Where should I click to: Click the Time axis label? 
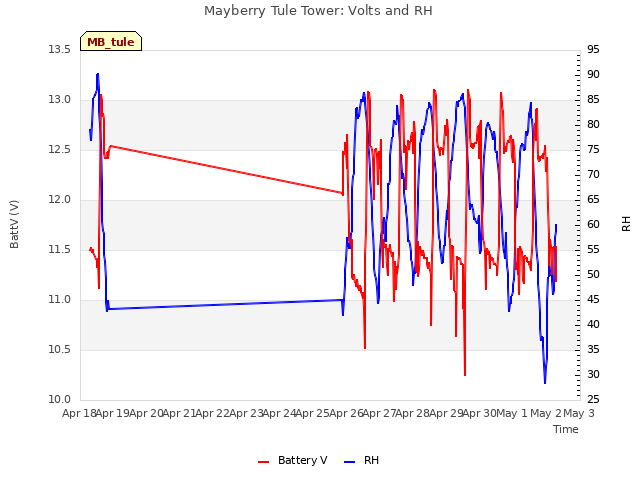pos(566,429)
